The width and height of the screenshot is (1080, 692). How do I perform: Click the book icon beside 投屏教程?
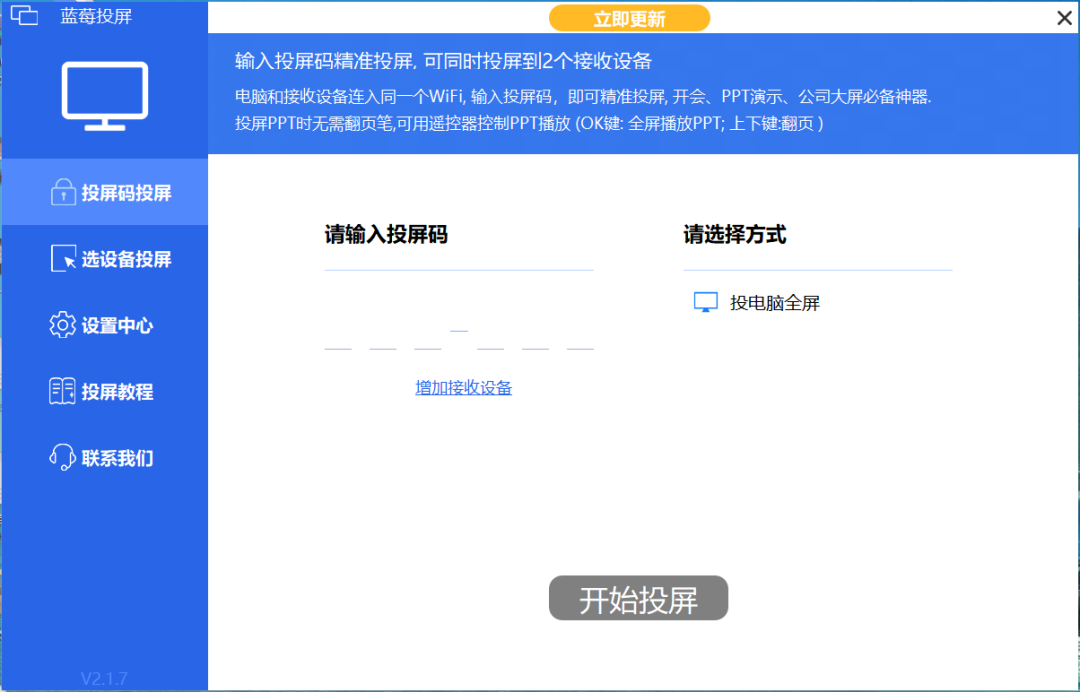pos(63,391)
